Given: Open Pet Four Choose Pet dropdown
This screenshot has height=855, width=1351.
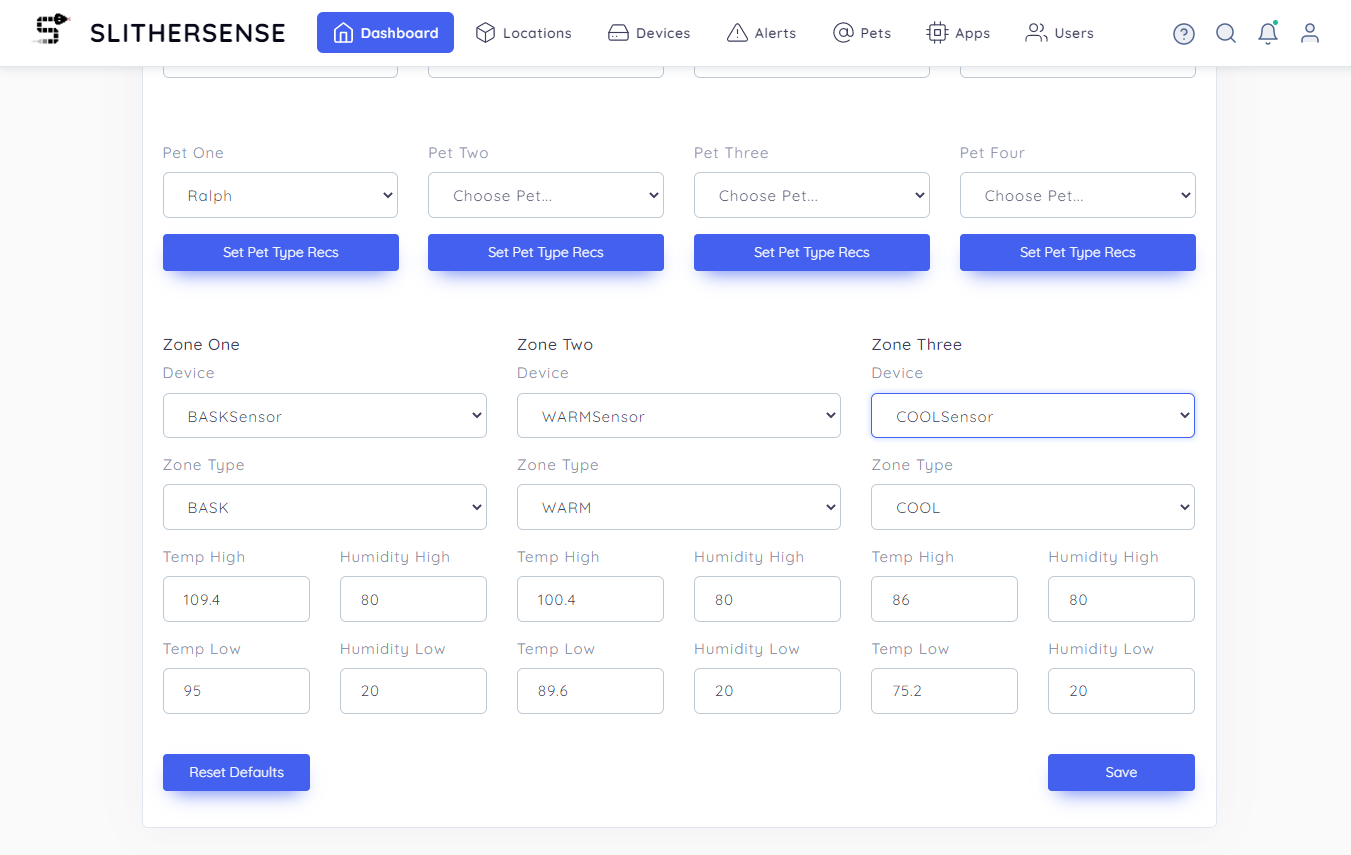Looking at the screenshot, I should [x=1077, y=195].
